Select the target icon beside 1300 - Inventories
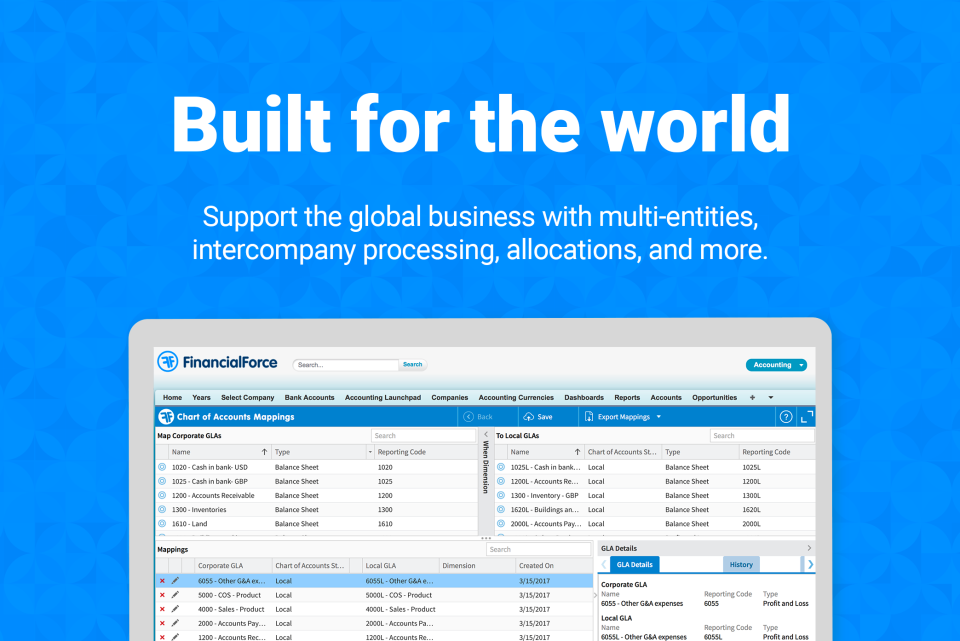The height and width of the screenshot is (641, 960). tap(163, 509)
